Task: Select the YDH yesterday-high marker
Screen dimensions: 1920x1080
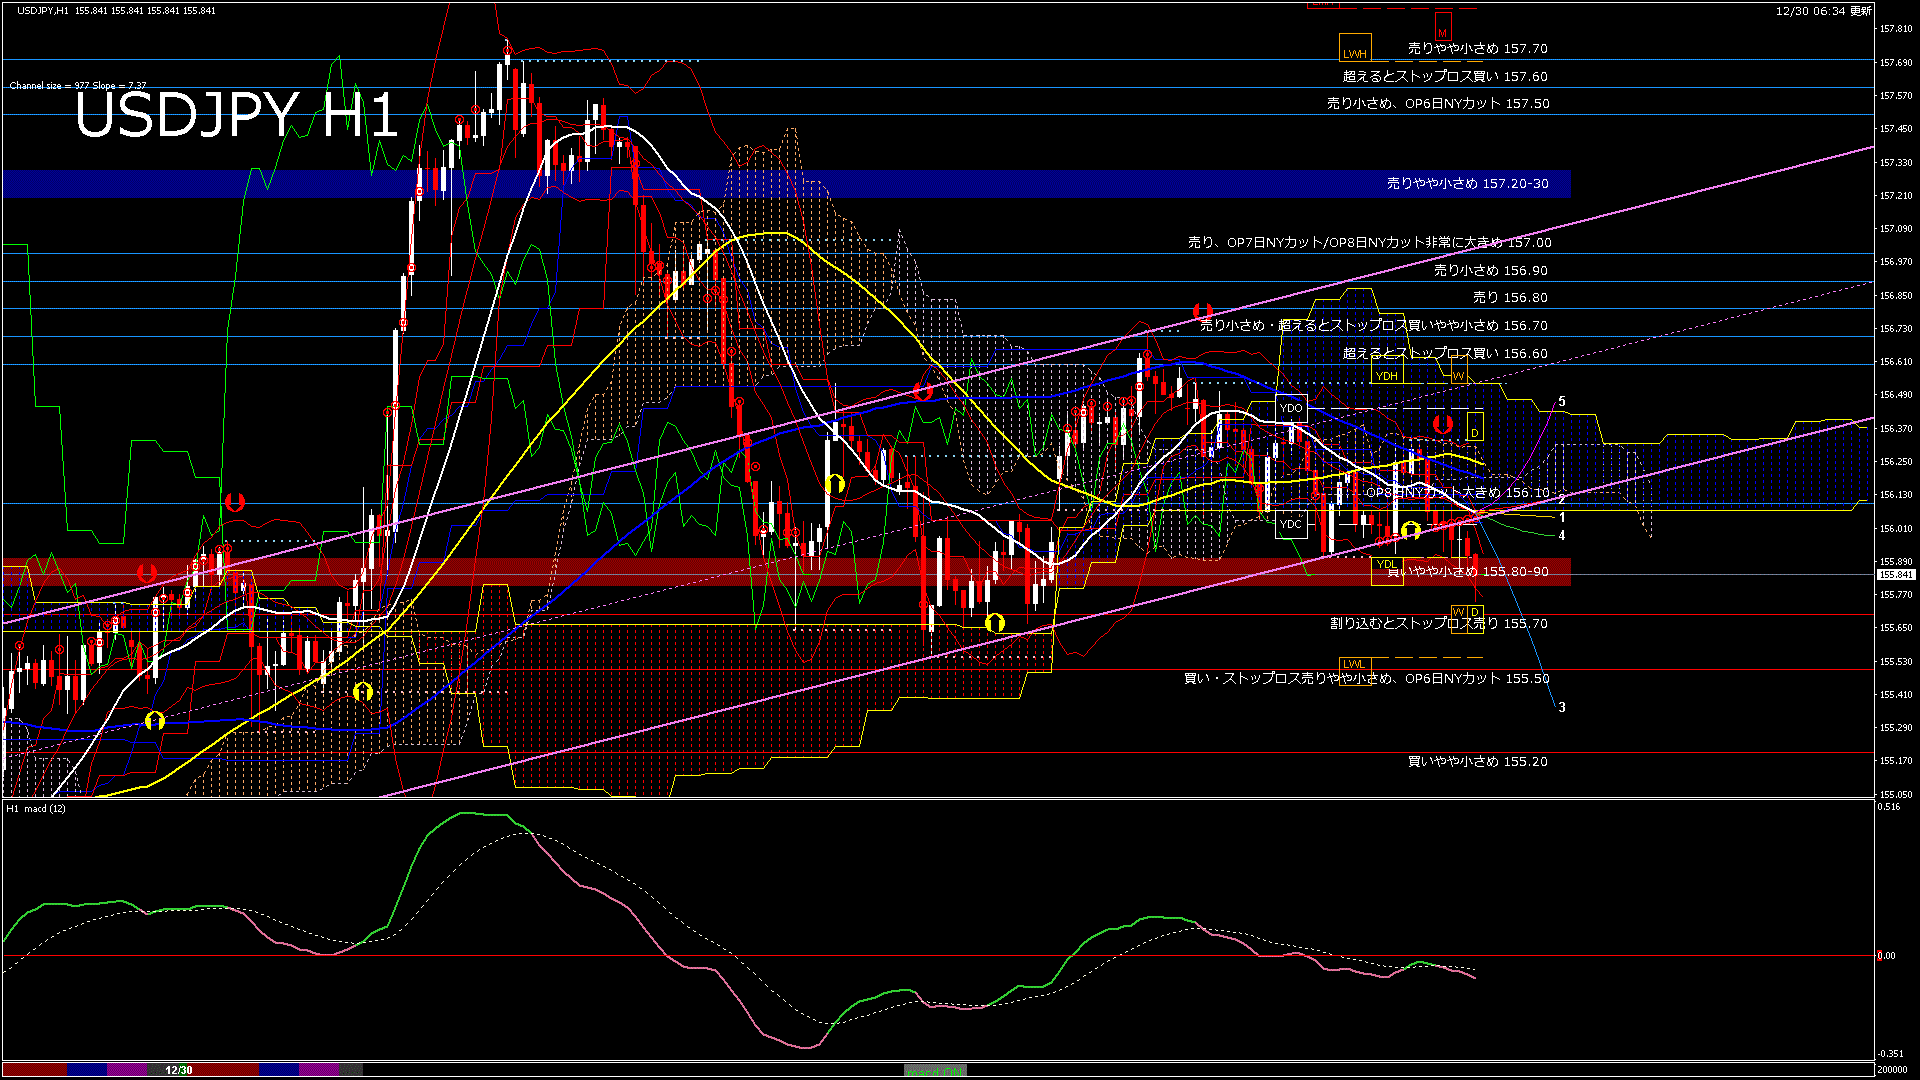Action: click(x=1386, y=376)
